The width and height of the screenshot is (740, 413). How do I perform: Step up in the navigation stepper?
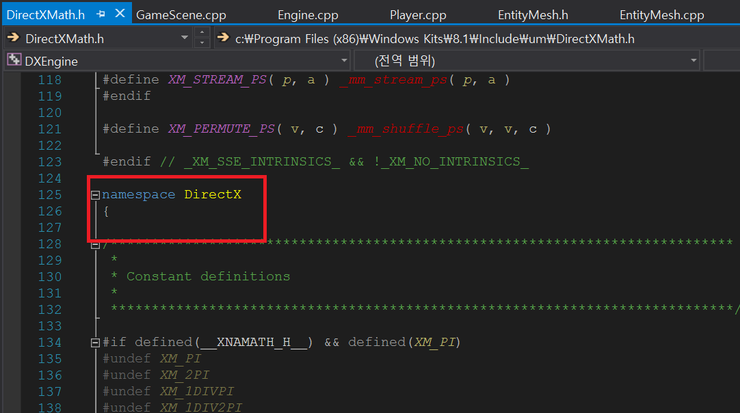click(x=202, y=32)
